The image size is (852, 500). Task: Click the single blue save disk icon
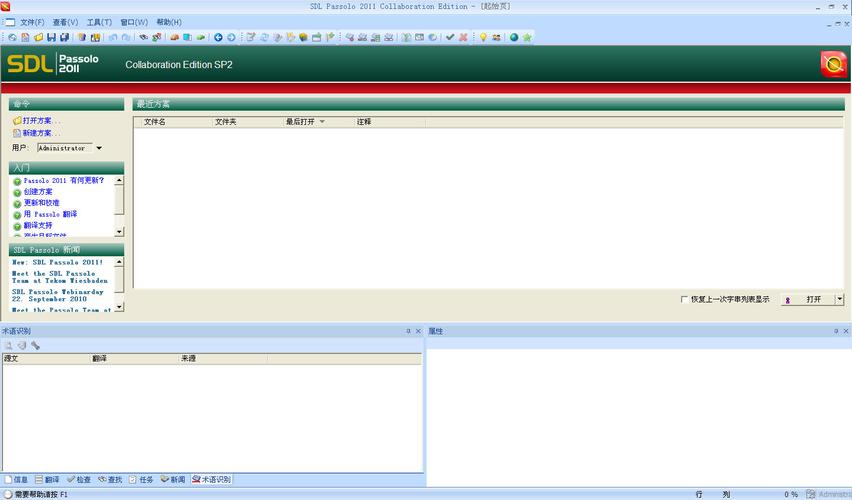tap(52, 38)
